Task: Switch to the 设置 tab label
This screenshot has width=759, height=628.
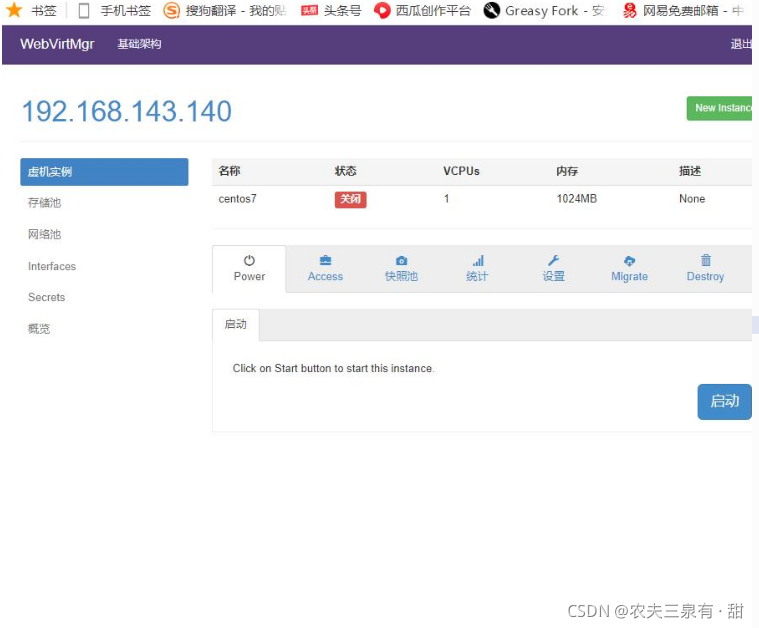Action: pos(553,276)
